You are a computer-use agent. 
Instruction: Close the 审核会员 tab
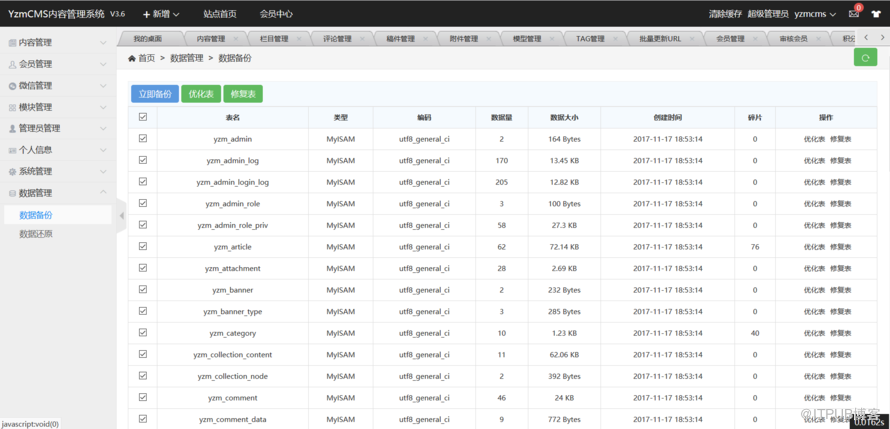pos(817,39)
